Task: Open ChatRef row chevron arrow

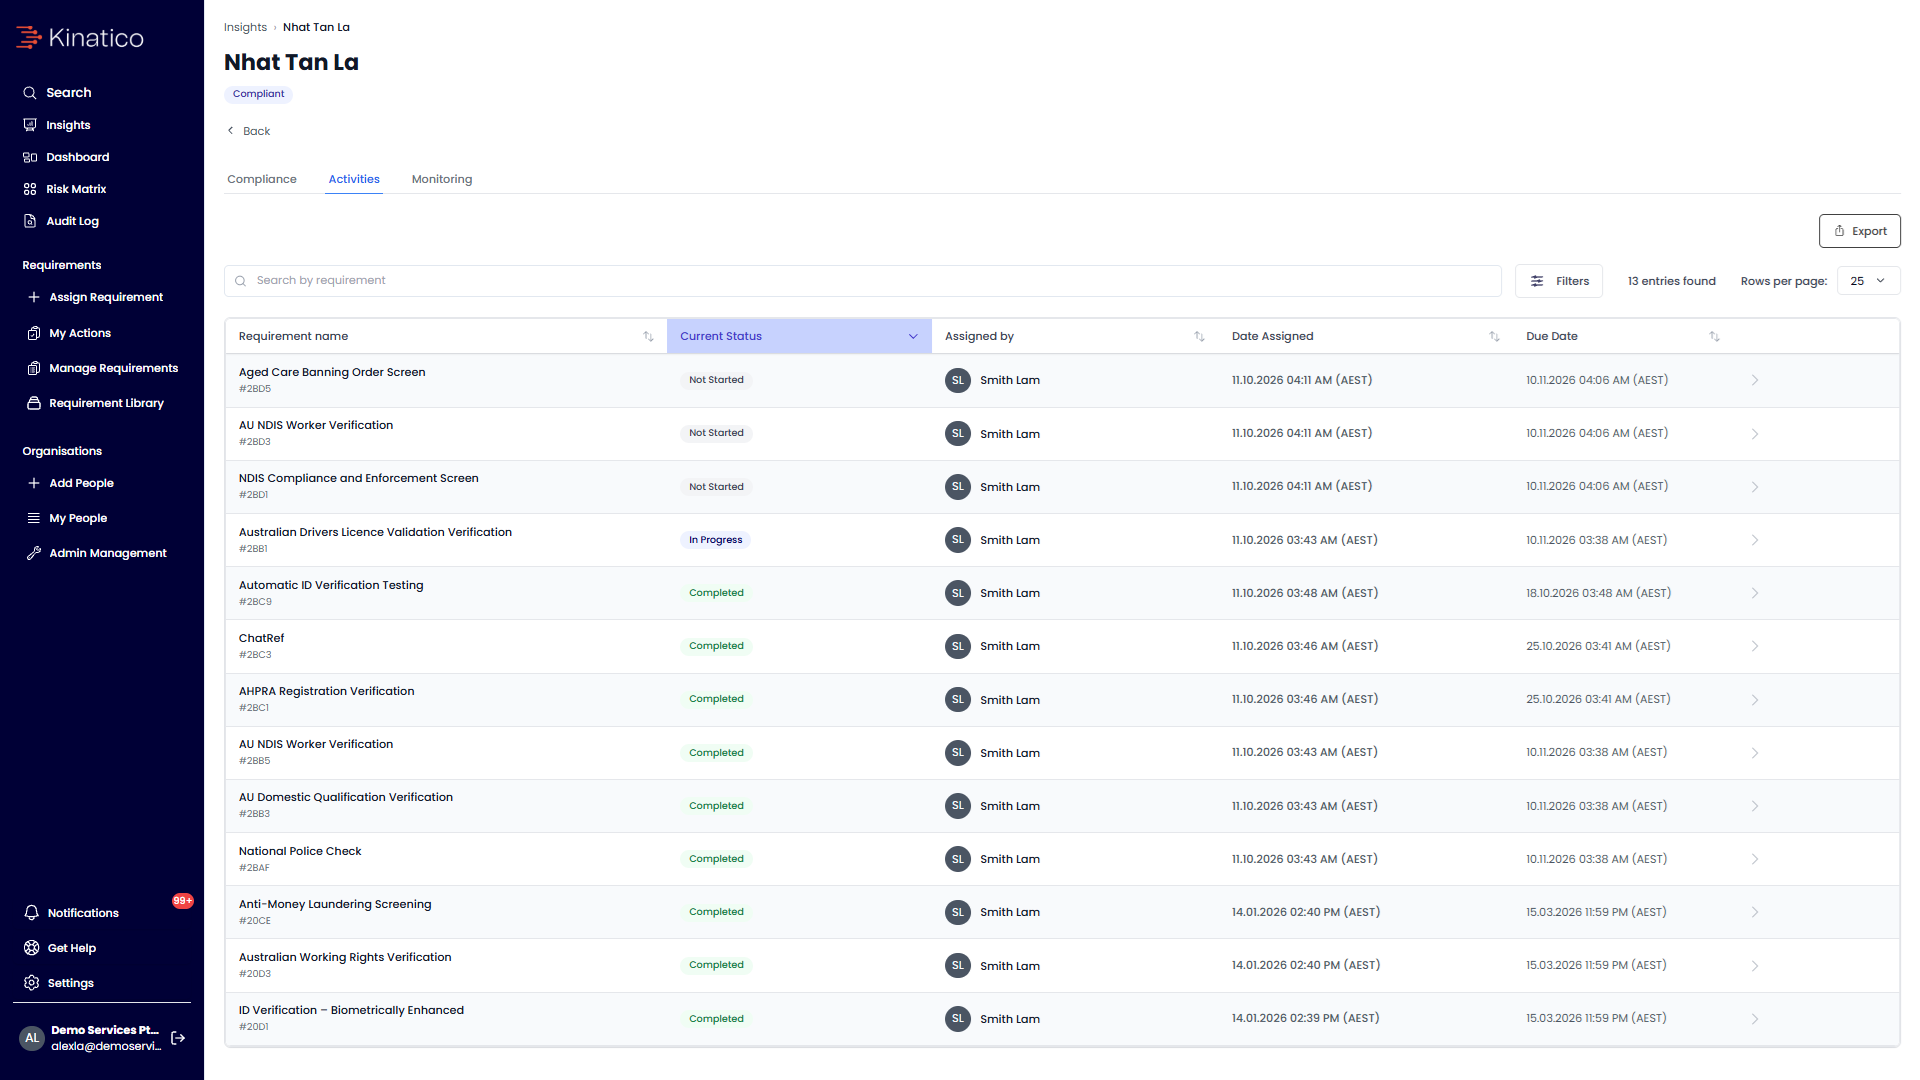Action: [1755, 646]
